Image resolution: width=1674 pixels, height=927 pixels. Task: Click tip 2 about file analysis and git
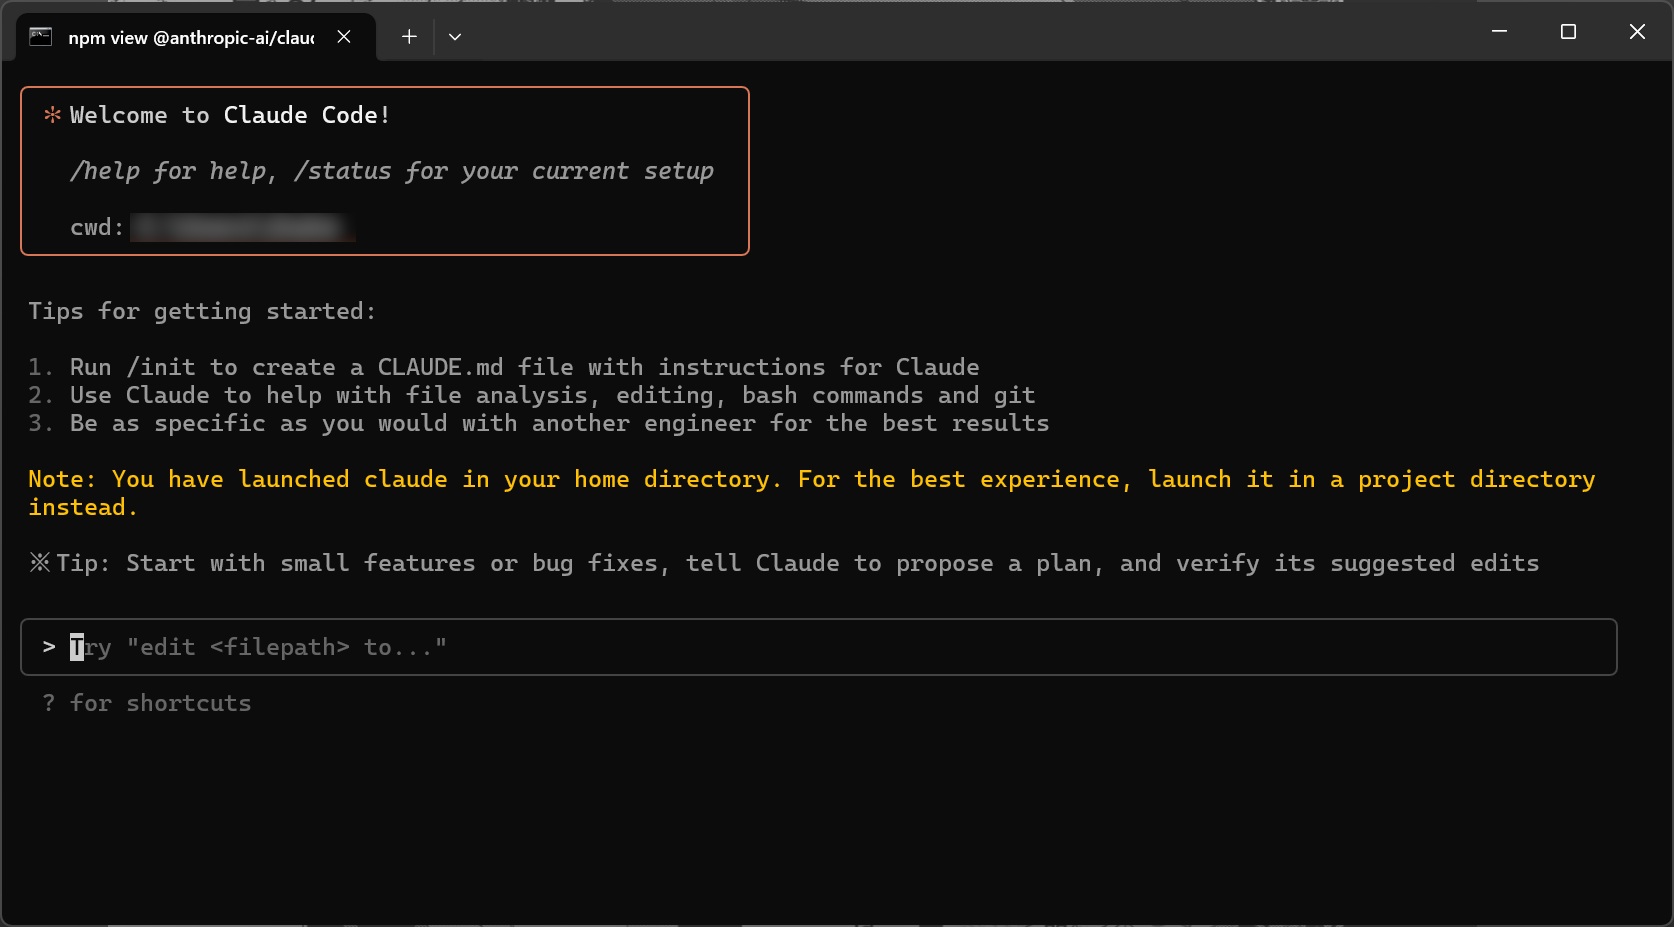532,395
